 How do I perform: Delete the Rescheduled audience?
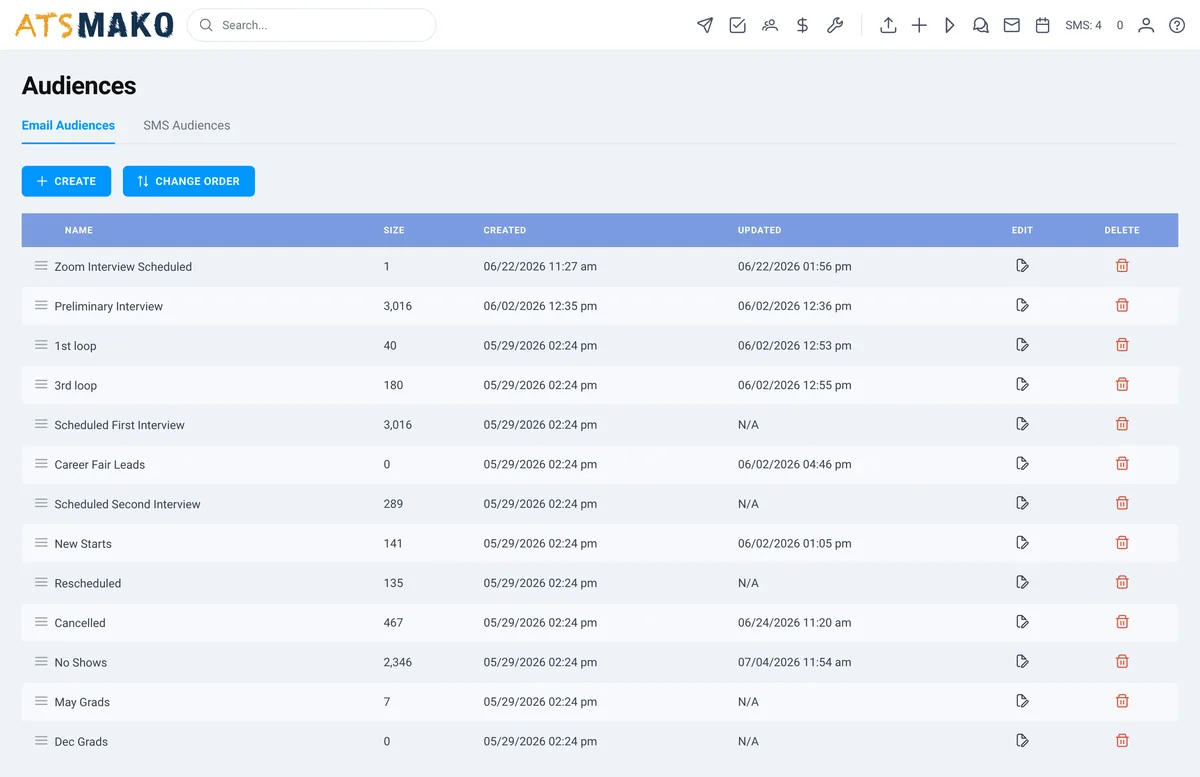1122,582
